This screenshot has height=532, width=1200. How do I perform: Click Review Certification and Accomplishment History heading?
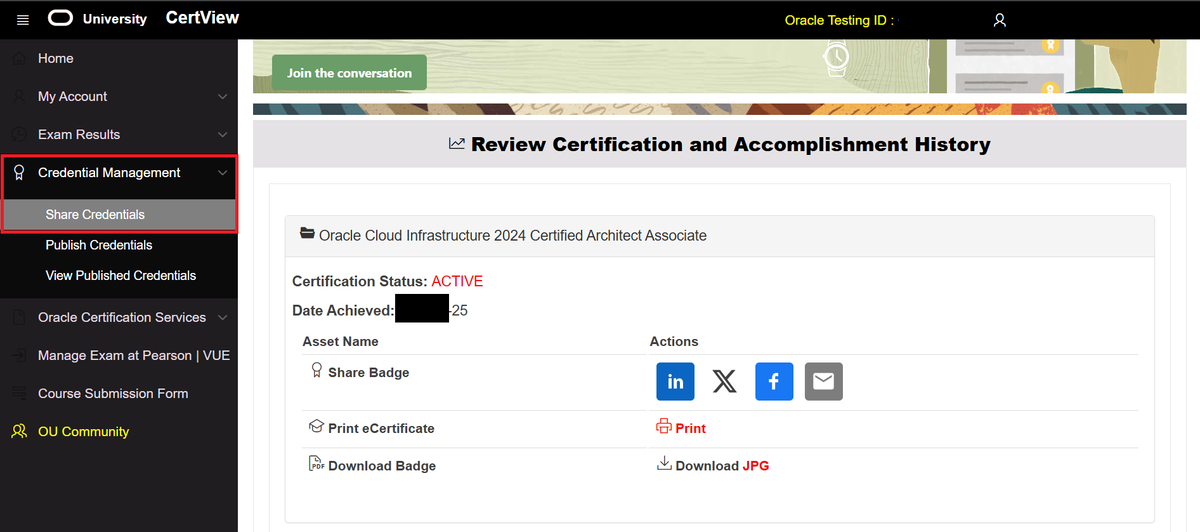click(x=731, y=144)
